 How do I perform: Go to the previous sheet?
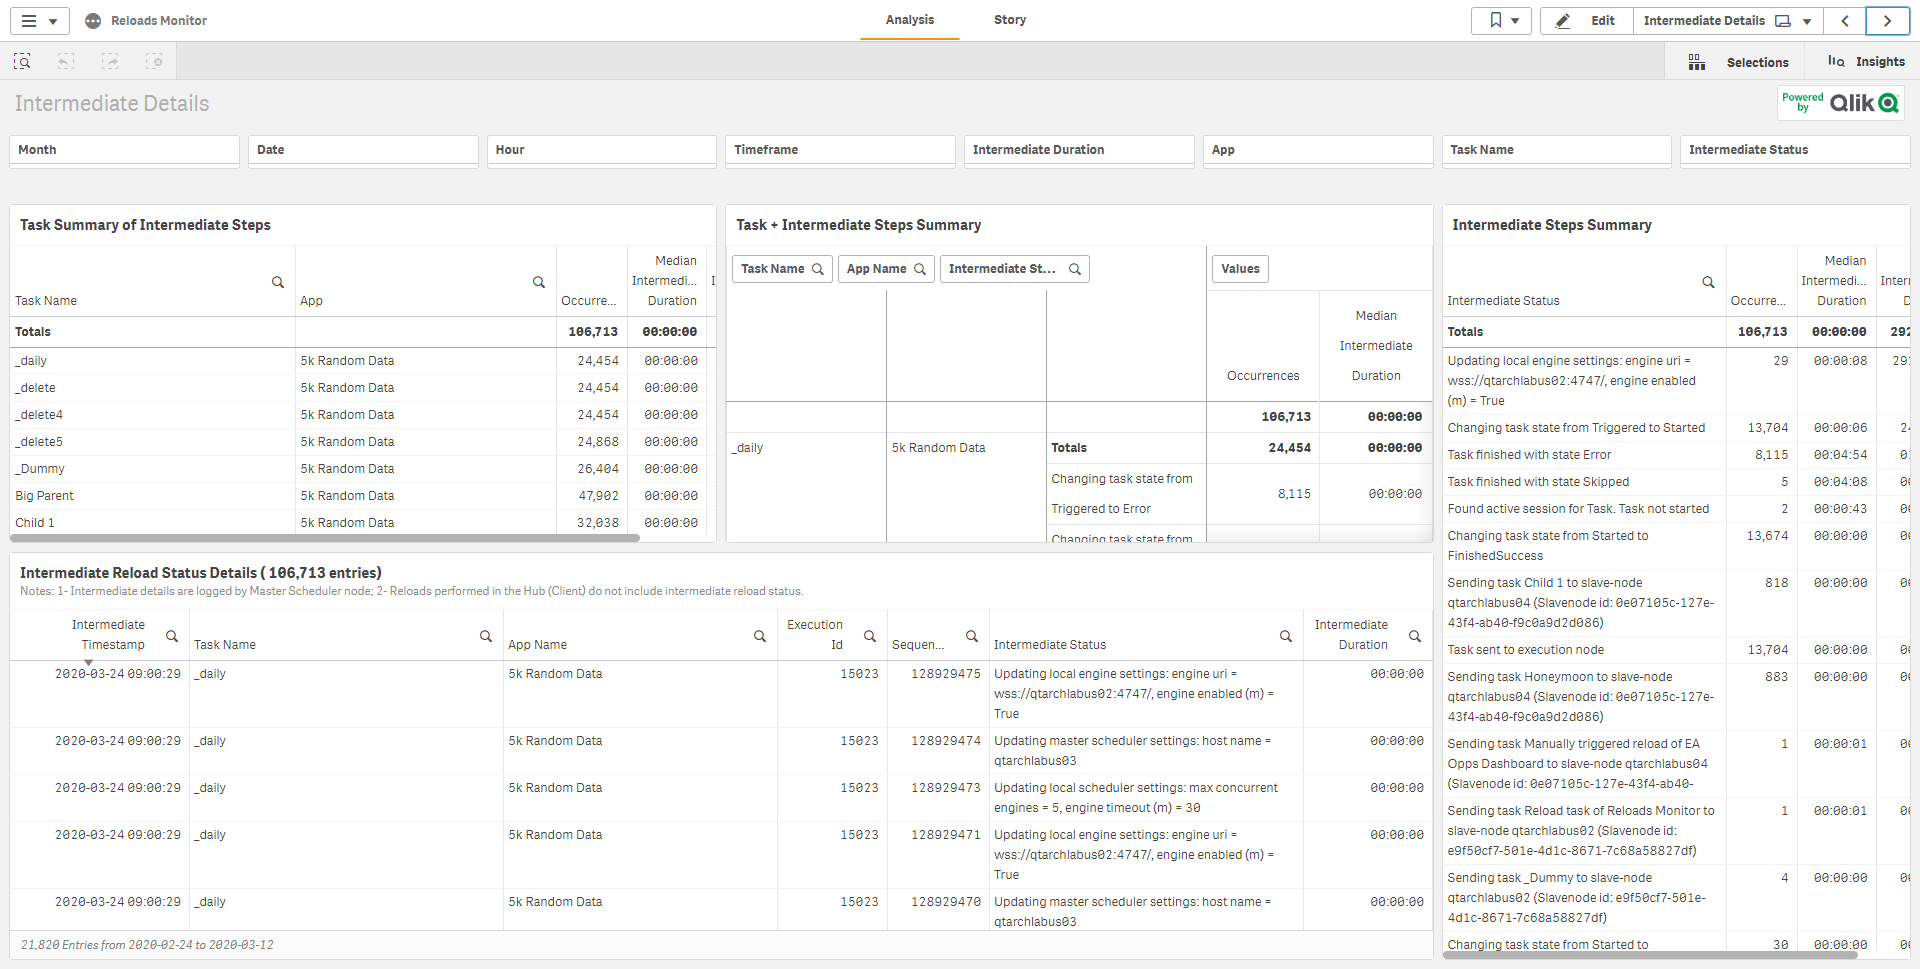click(x=1845, y=21)
